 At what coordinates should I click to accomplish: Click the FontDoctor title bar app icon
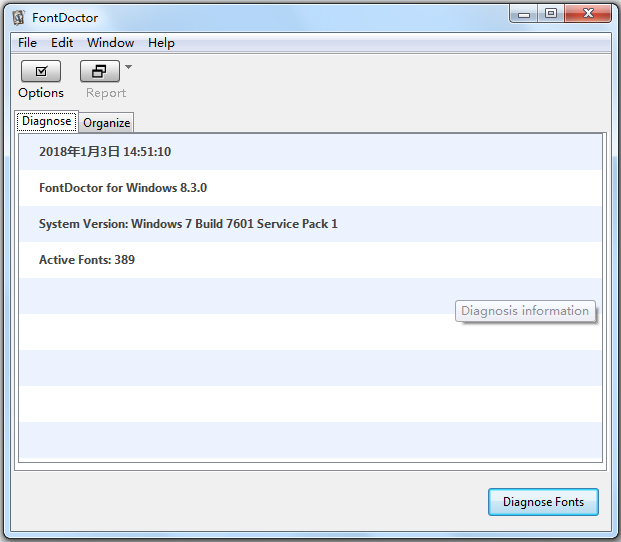[18, 18]
